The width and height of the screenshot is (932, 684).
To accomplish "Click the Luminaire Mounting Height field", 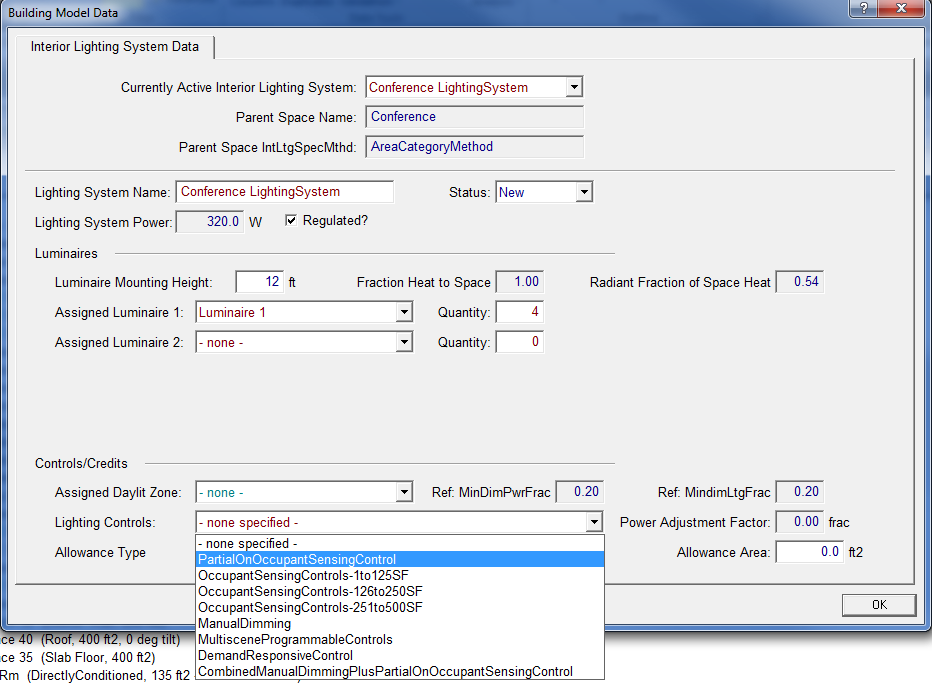I will (259, 282).
